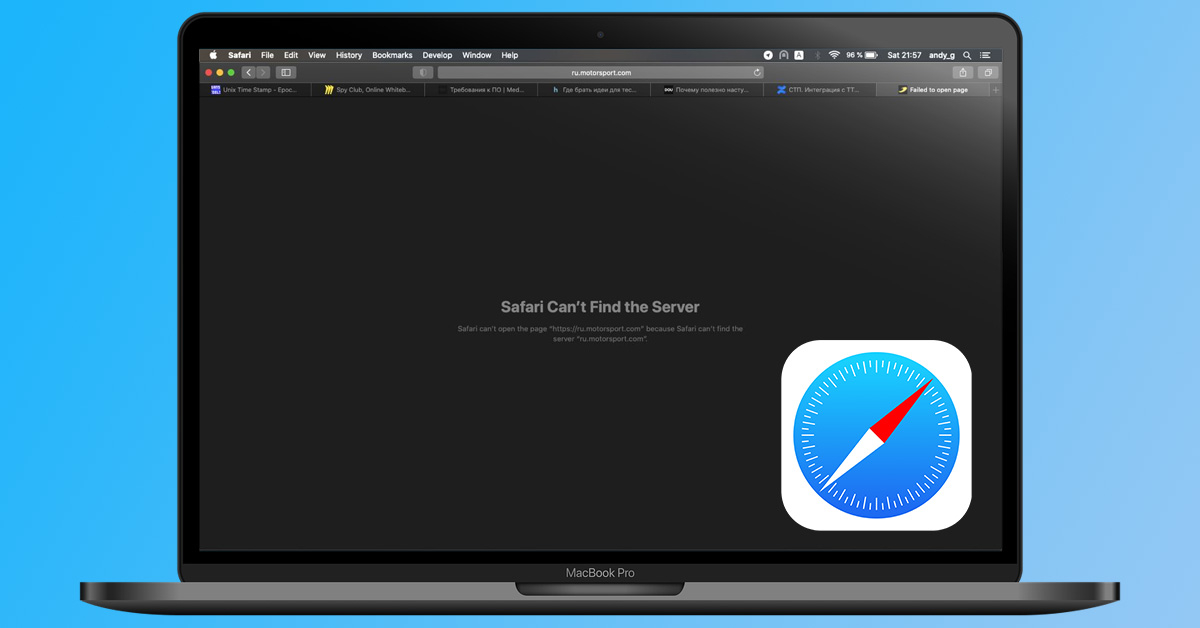This screenshot has width=1200, height=628.
Task: Reload page using the refresh arrow
Action: (x=757, y=72)
